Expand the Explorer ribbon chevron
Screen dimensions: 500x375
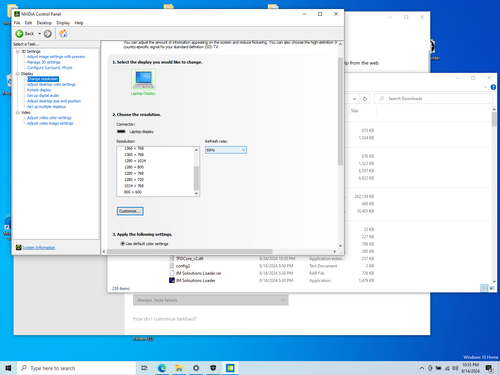click(x=485, y=87)
